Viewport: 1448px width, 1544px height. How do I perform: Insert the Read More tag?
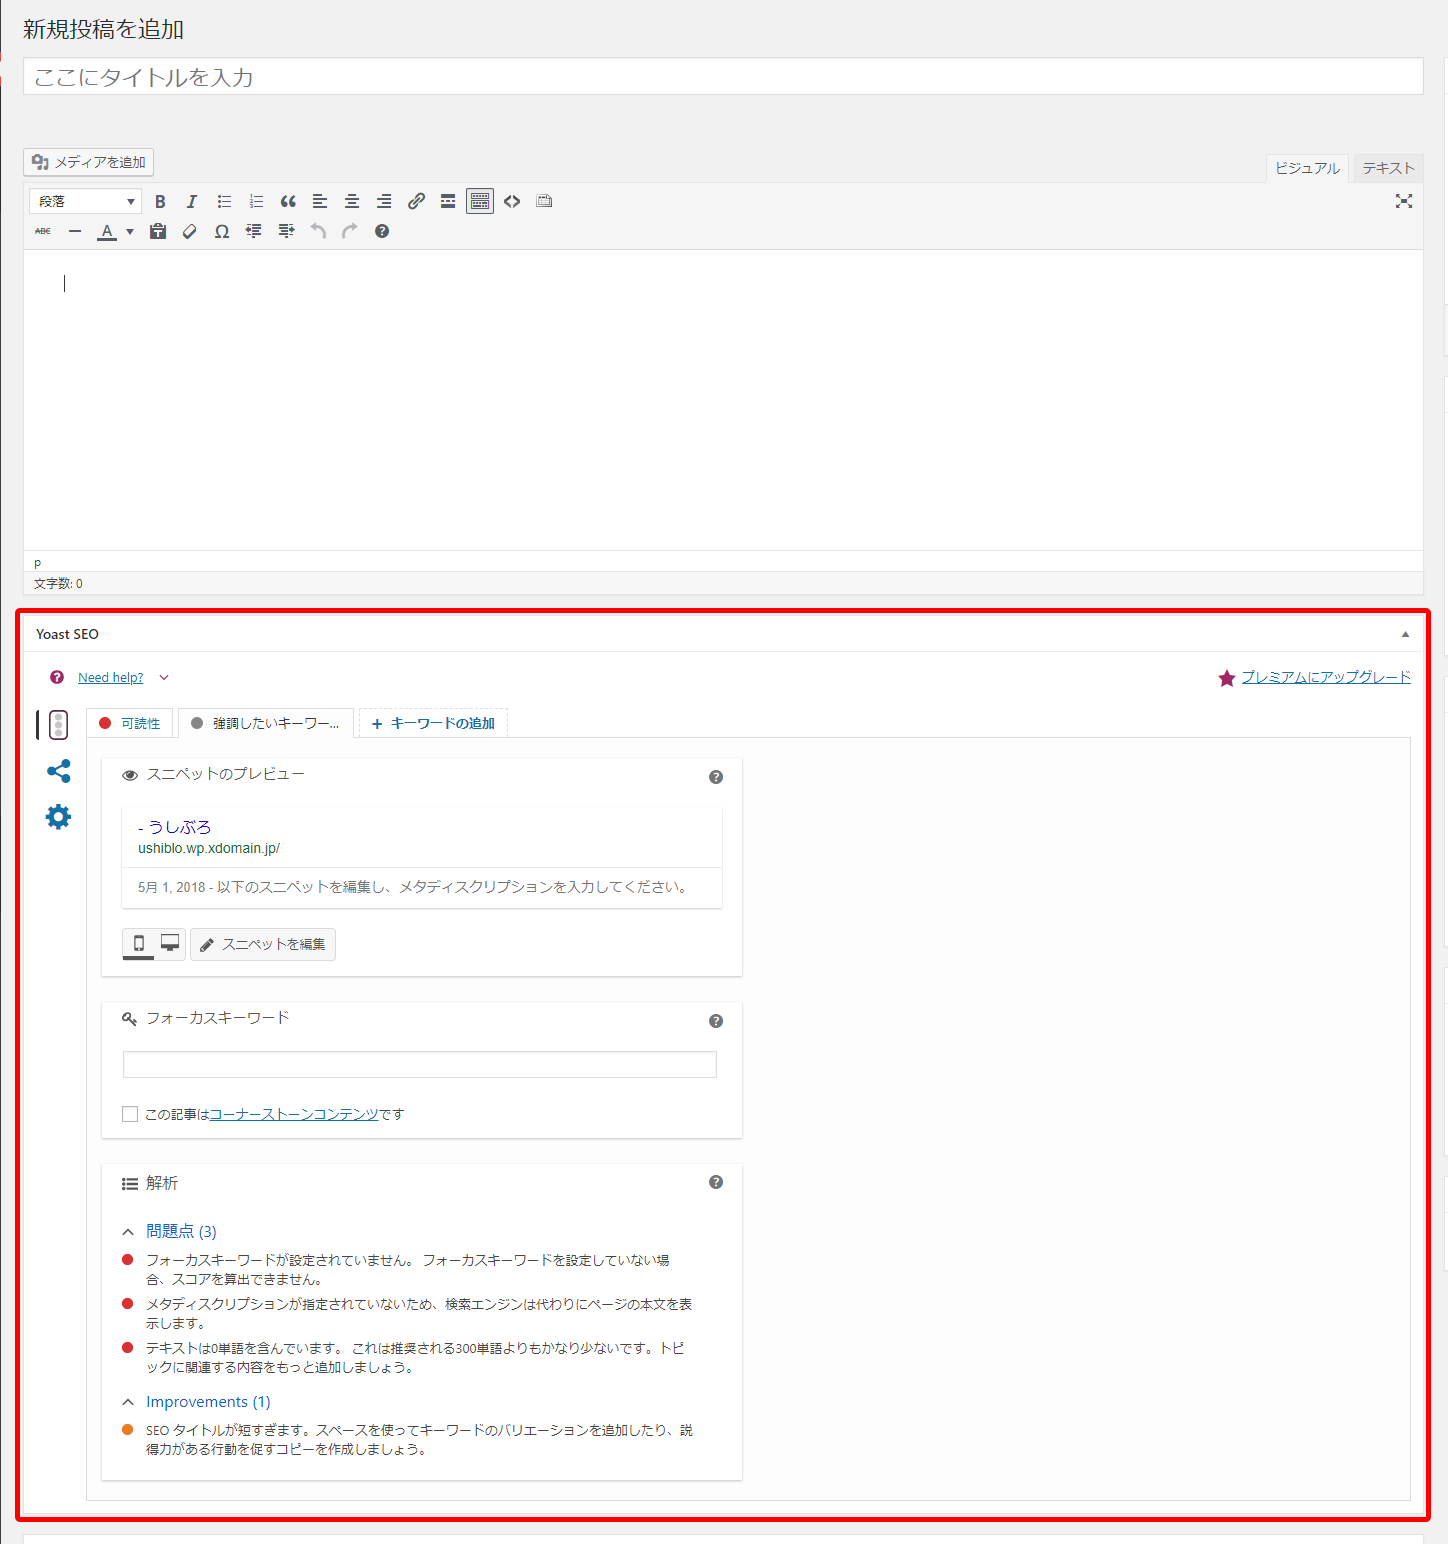click(448, 201)
